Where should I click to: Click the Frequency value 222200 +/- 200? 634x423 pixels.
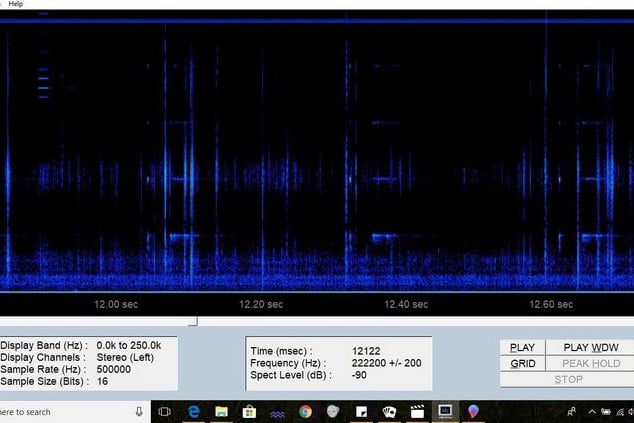point(386,363)
